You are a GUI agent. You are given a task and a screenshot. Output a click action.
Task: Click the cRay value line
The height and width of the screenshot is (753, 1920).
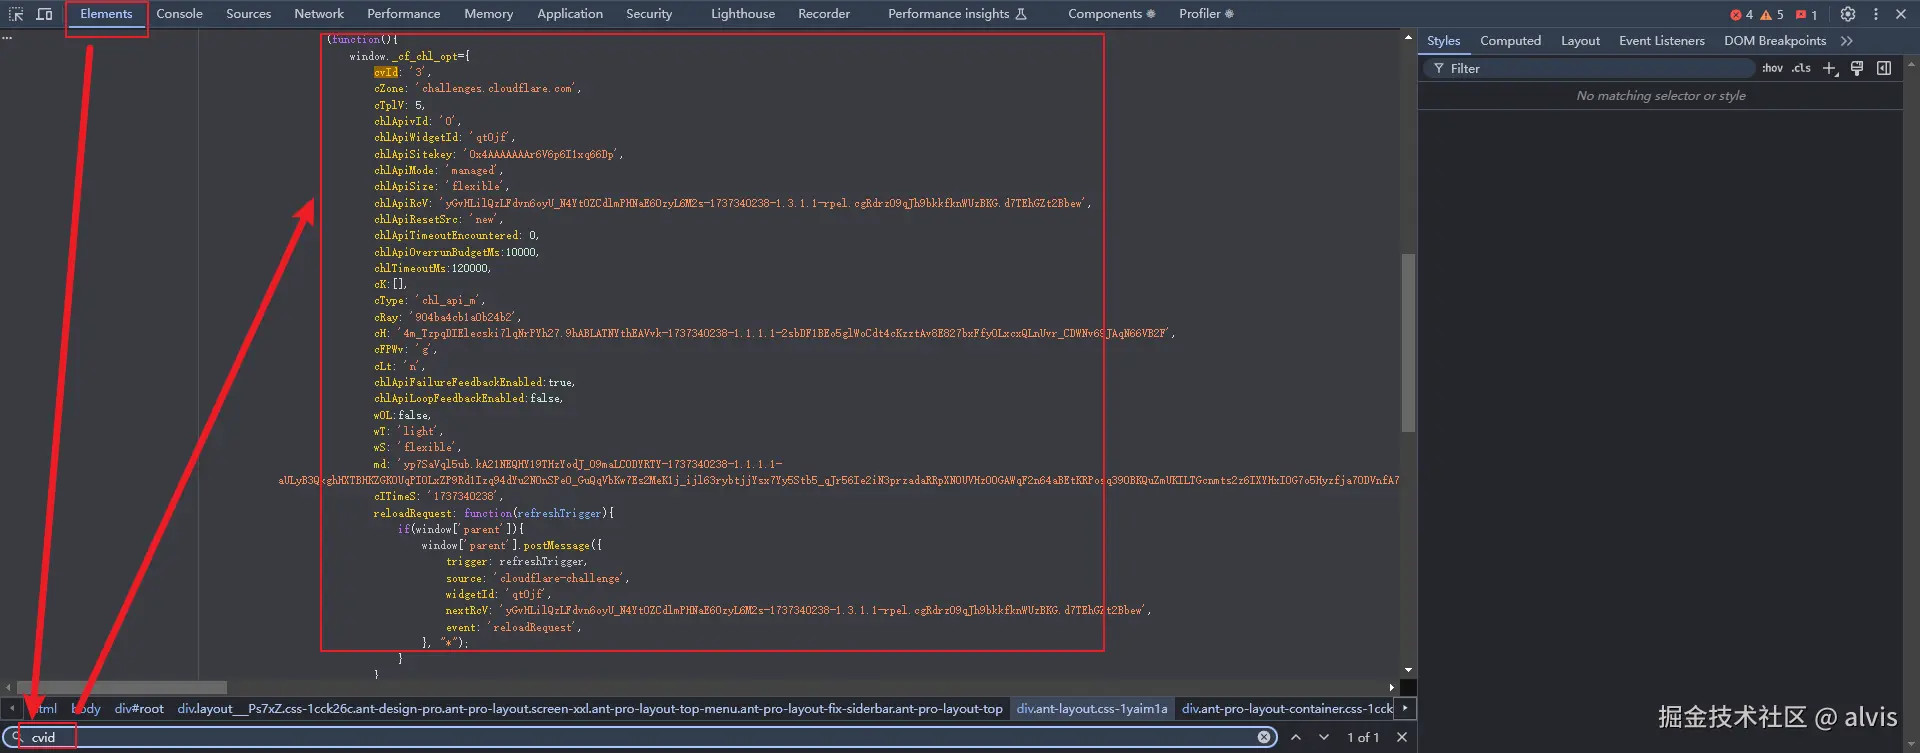(448, 317)
